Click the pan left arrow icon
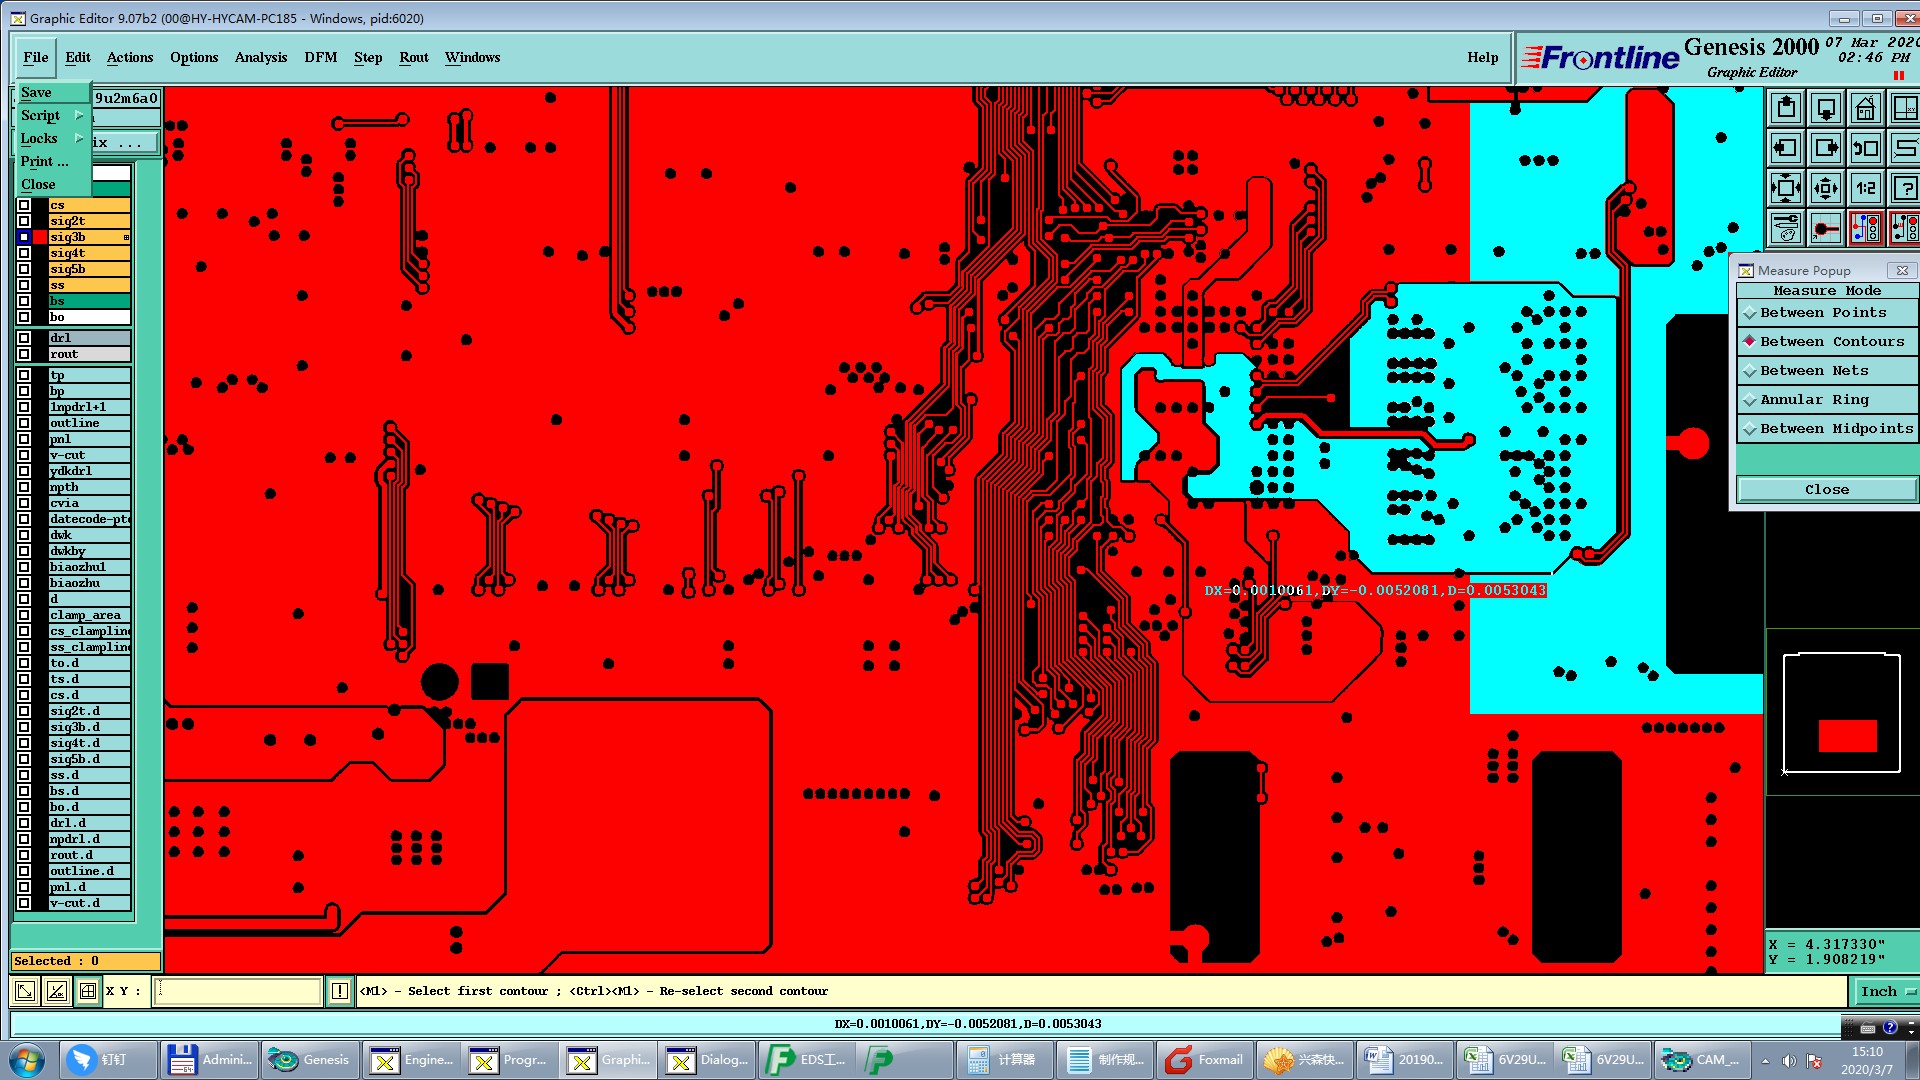 pos(1785,149)
